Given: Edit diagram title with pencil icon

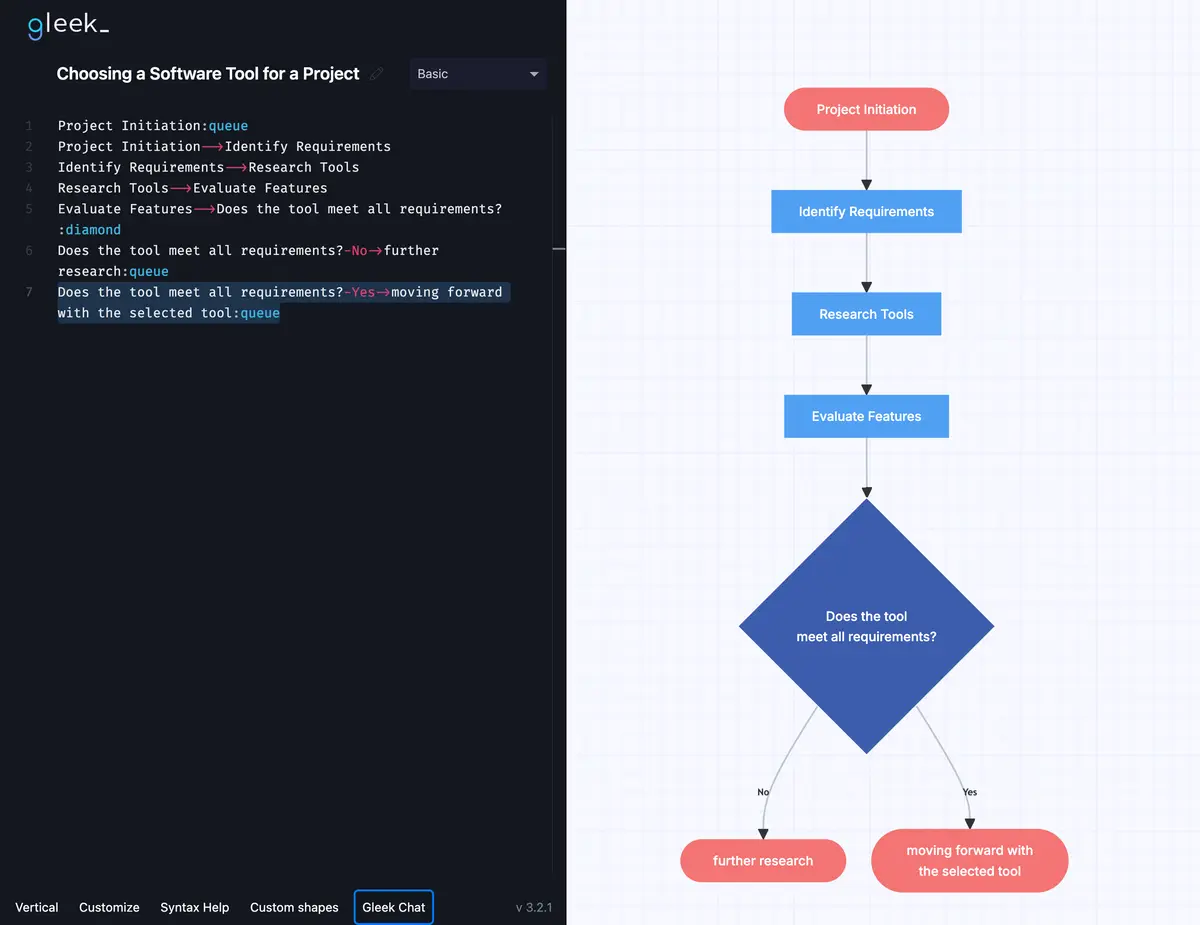Looking at the screenshot, I should 377,74.
